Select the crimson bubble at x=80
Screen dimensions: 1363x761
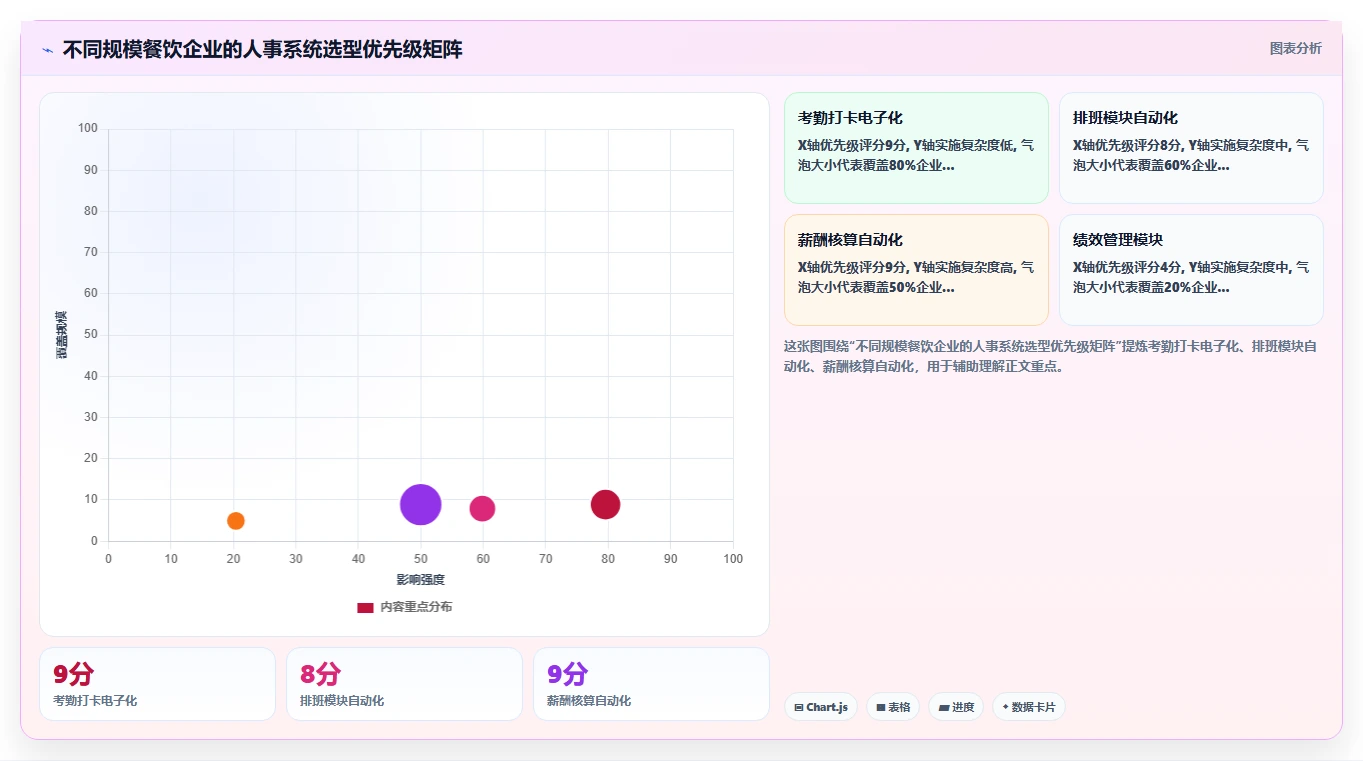[x=605, y=504]
